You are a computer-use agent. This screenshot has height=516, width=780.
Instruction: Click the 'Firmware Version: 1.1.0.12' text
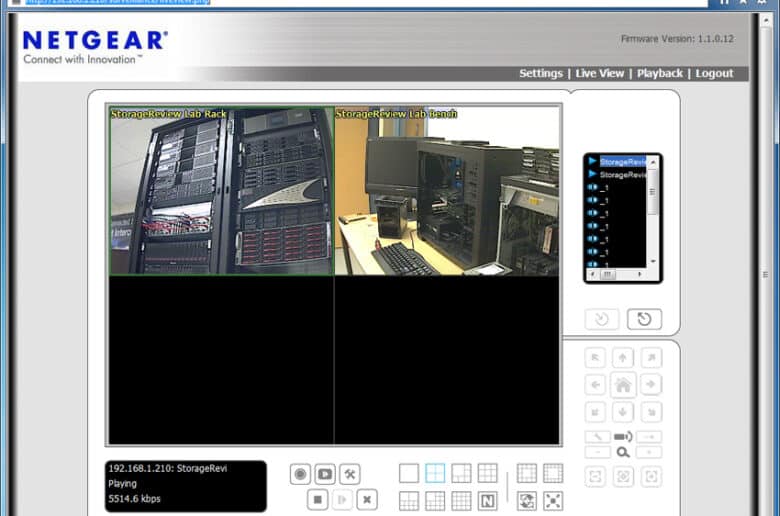pos(677,39)
